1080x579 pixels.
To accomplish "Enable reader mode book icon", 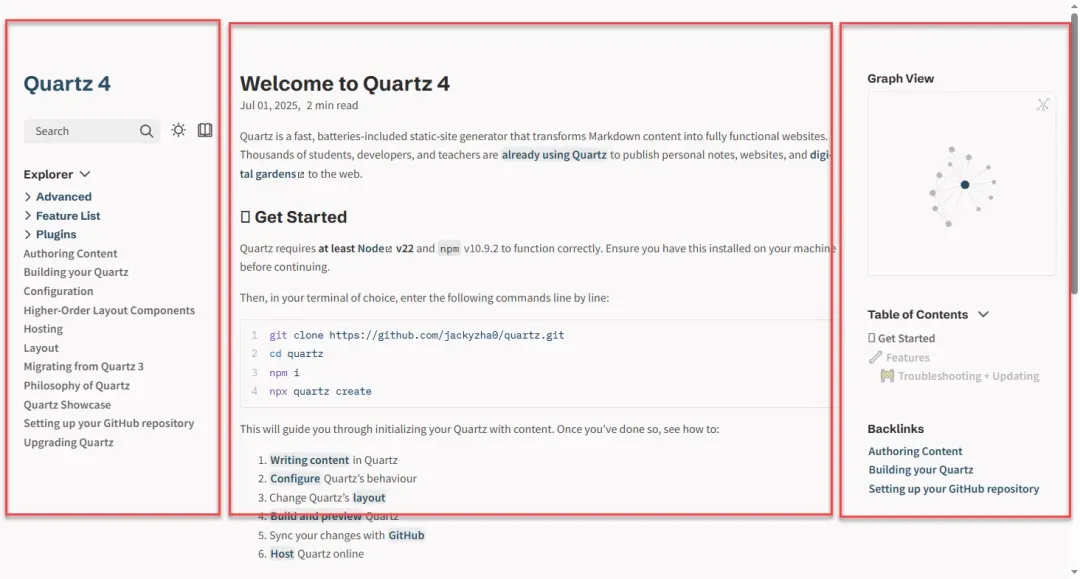I will pyautogui.click(x=205, y=130).
